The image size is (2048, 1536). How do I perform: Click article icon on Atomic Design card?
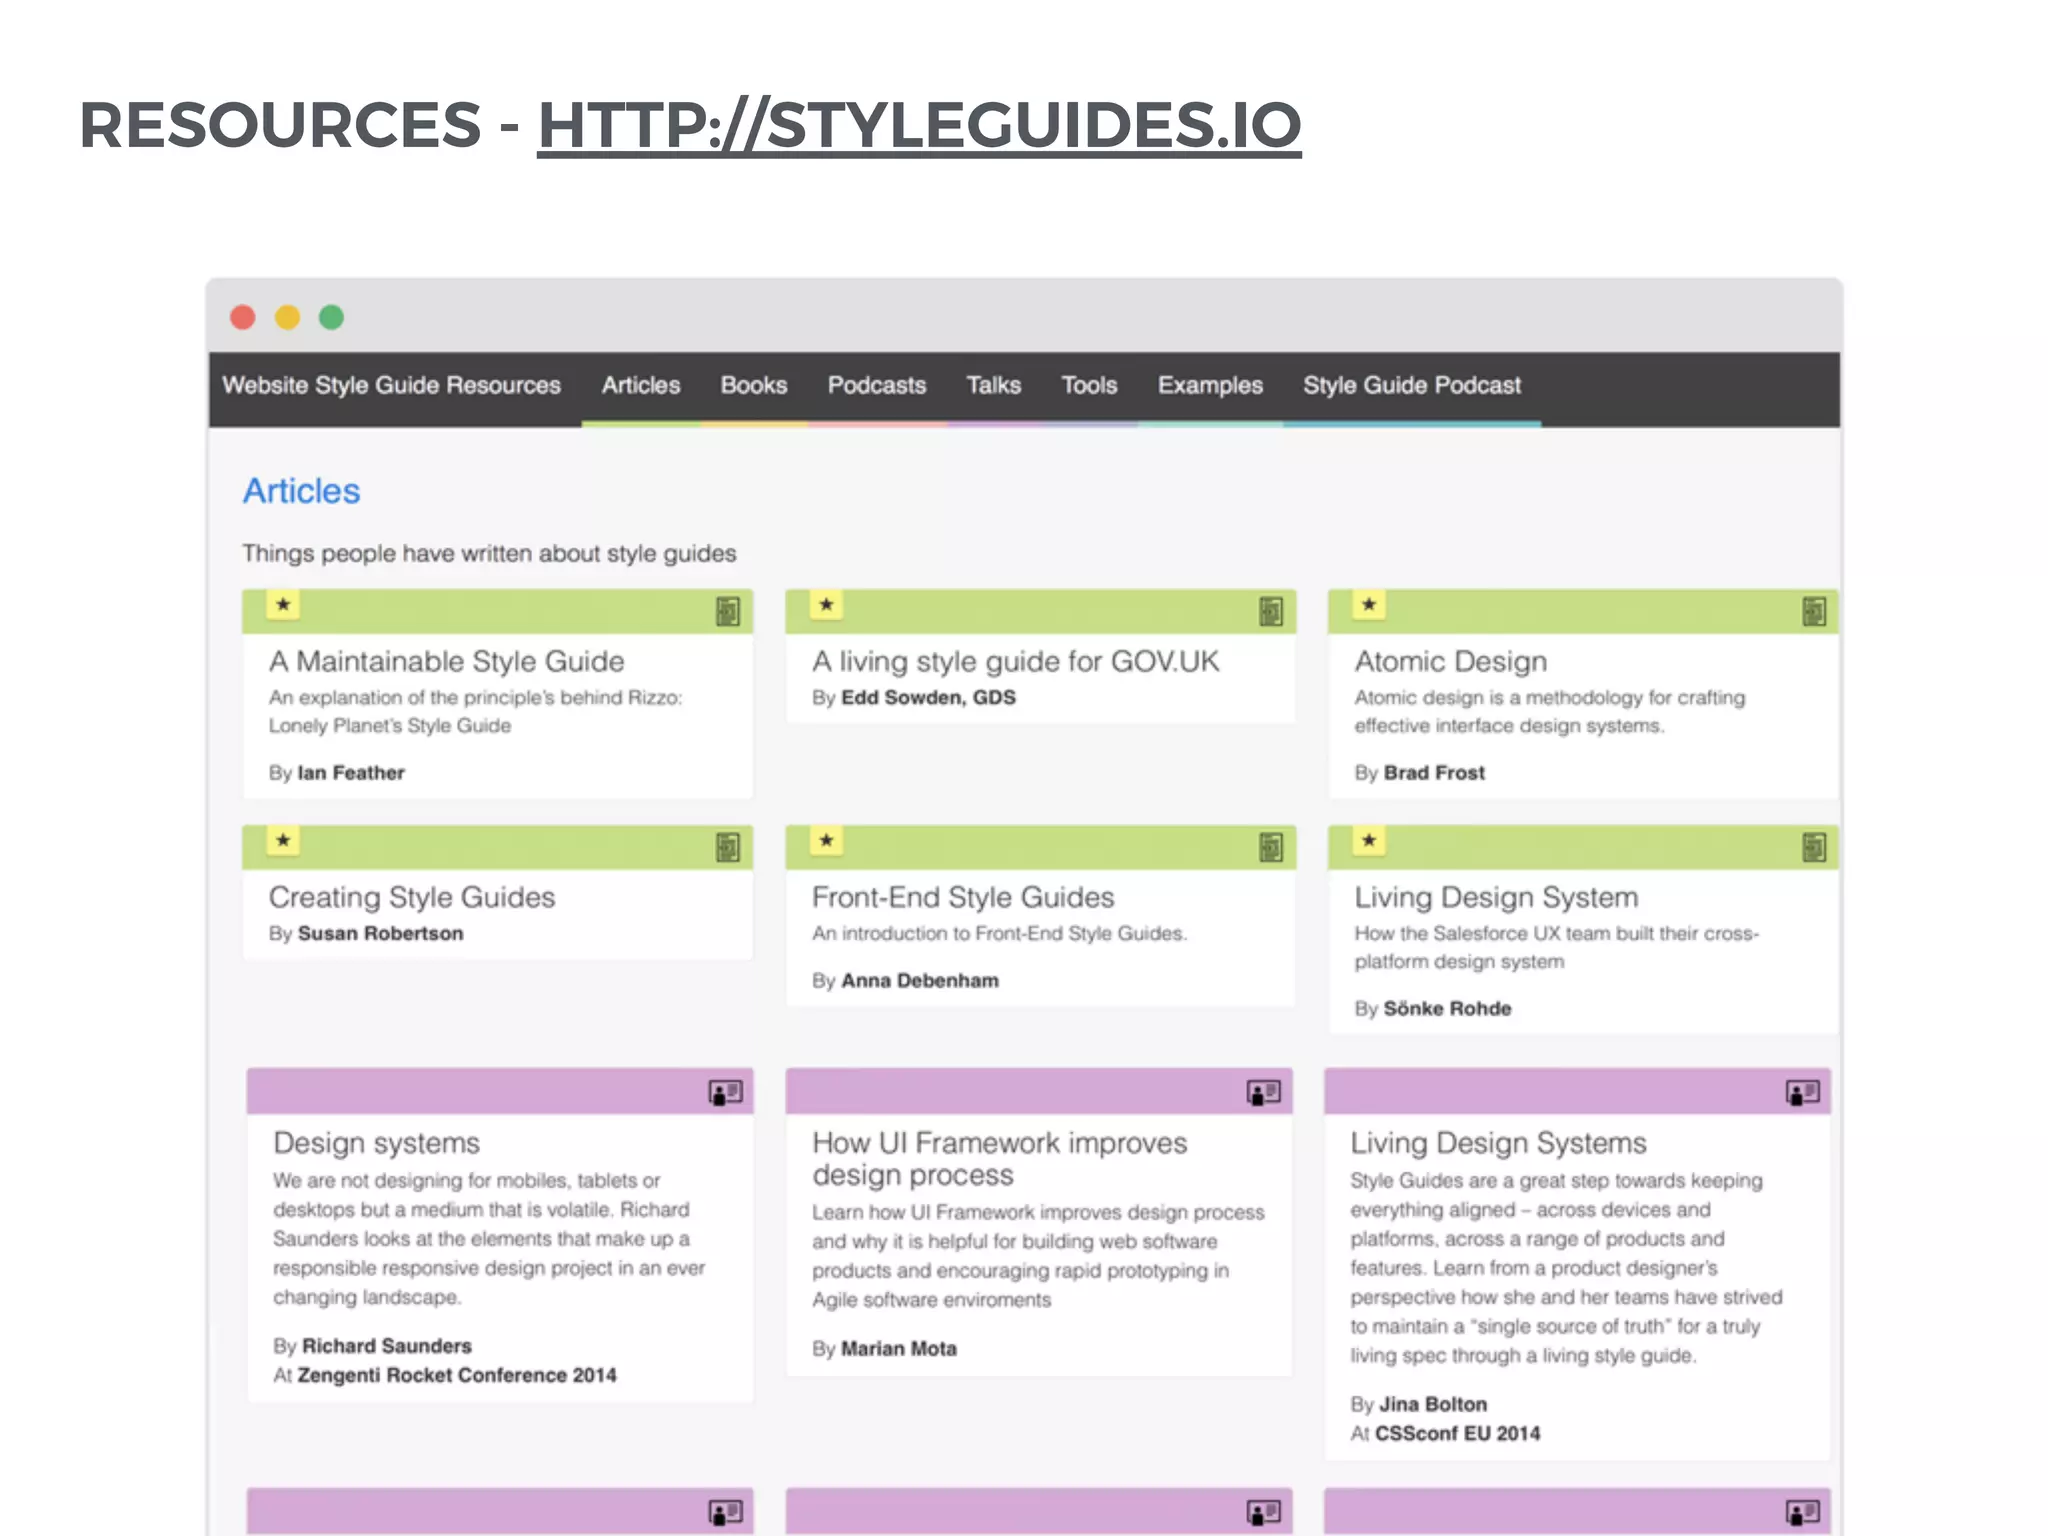(x=1814, y=611)
